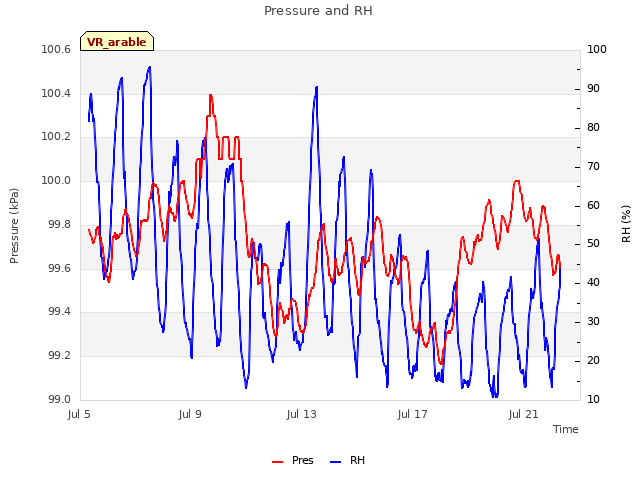Screen dimensions: 640x480
Task: Click the 10 RH axis value
Action: pos(593,399)
